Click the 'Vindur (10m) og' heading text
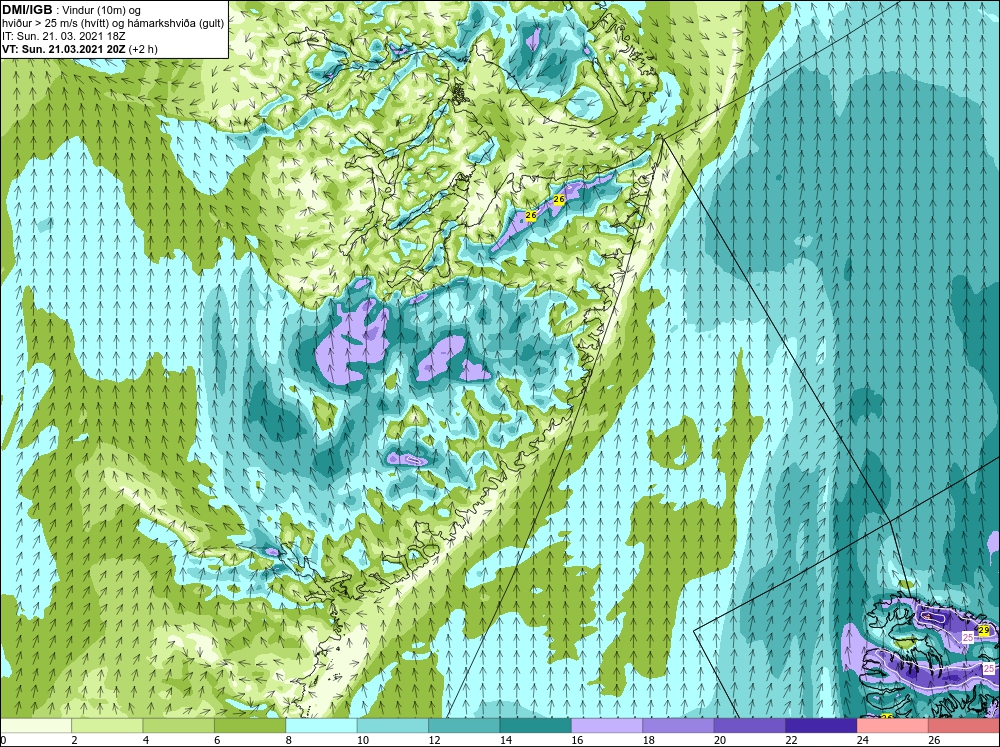 coord(103,11)
